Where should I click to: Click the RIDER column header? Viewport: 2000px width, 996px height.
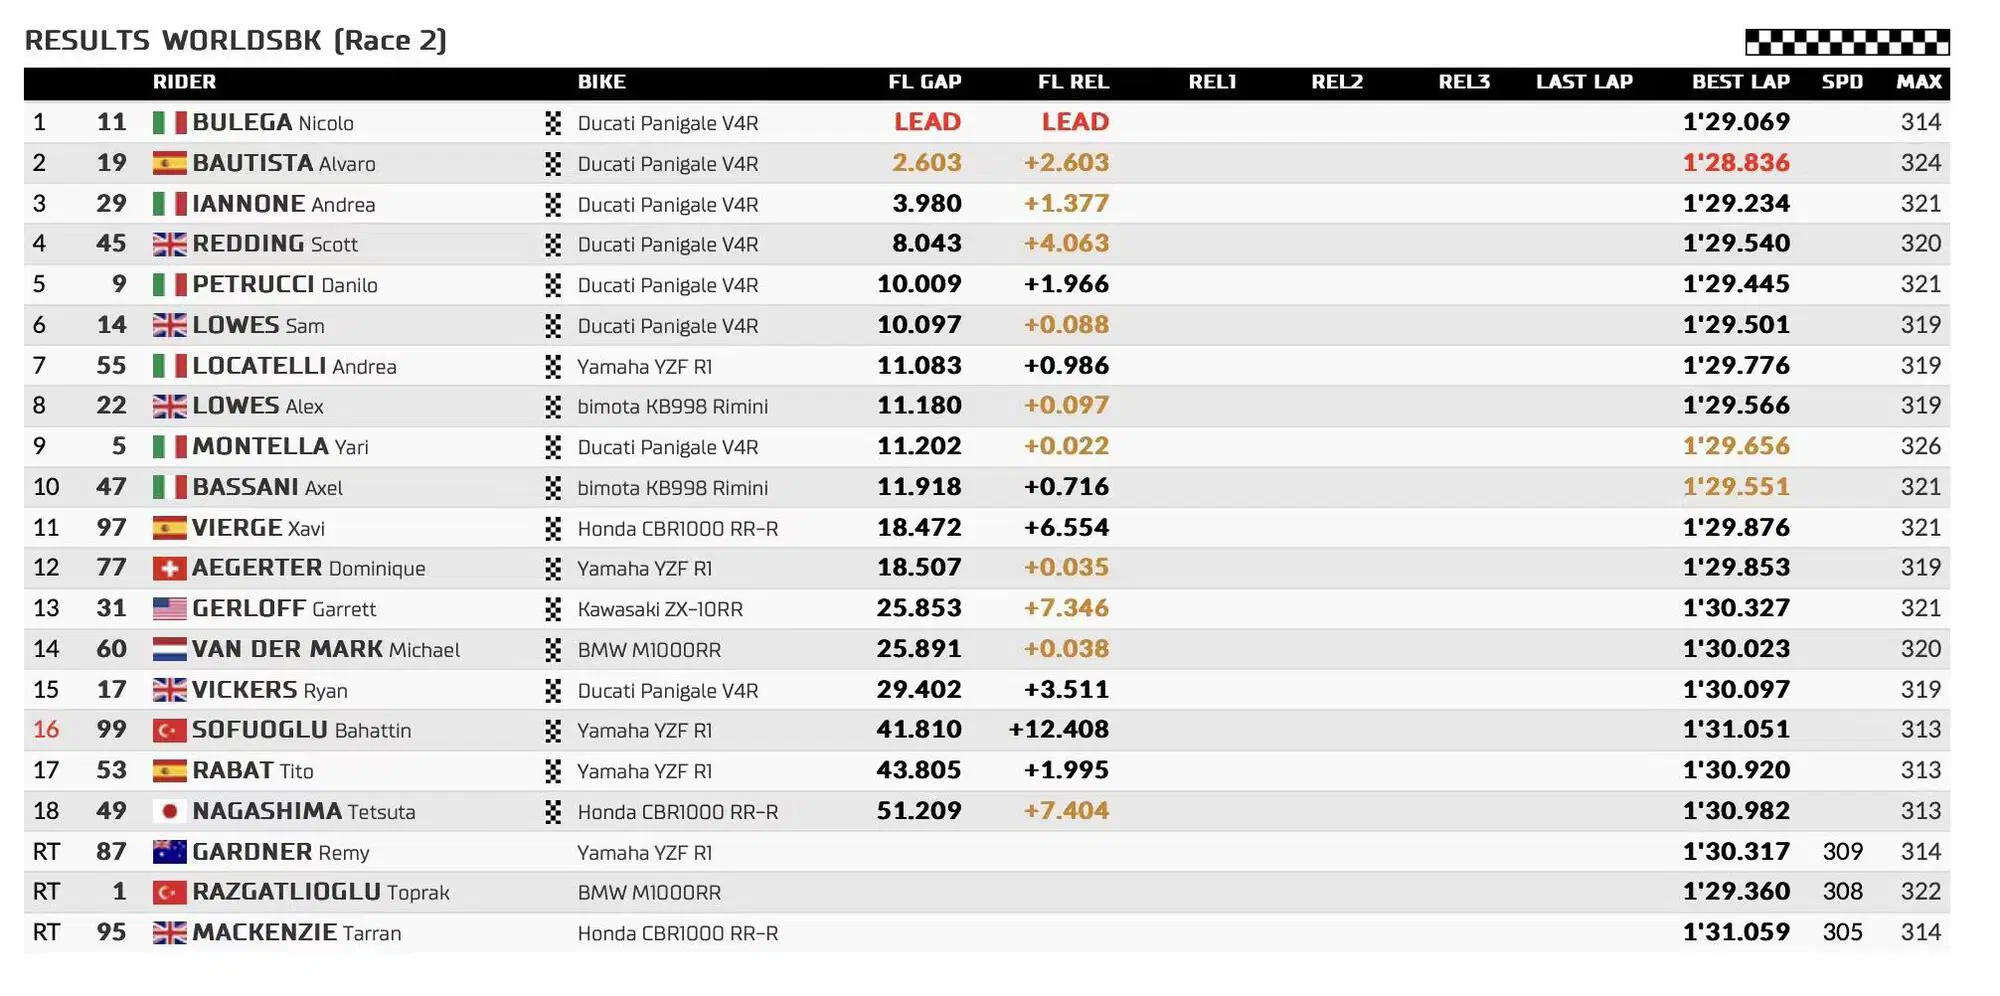pyautogui.click(x=184, y=82)
